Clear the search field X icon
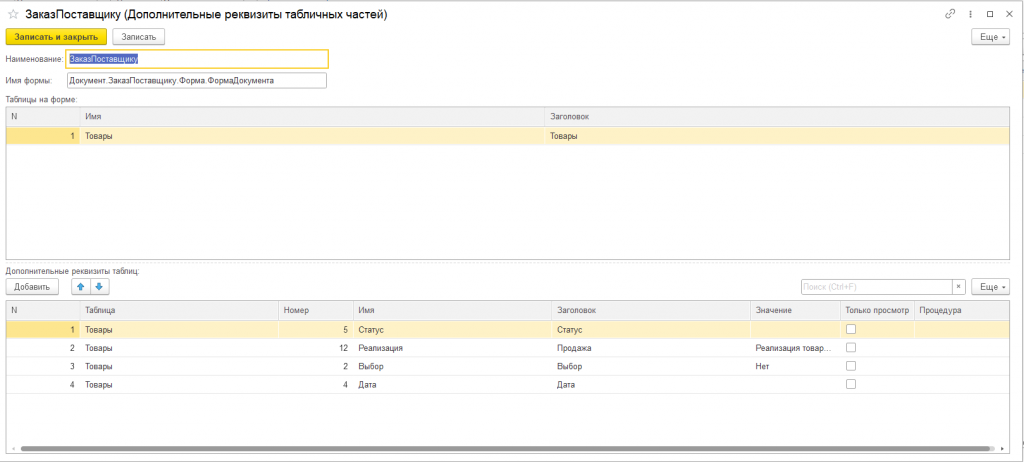 (959, 287)
